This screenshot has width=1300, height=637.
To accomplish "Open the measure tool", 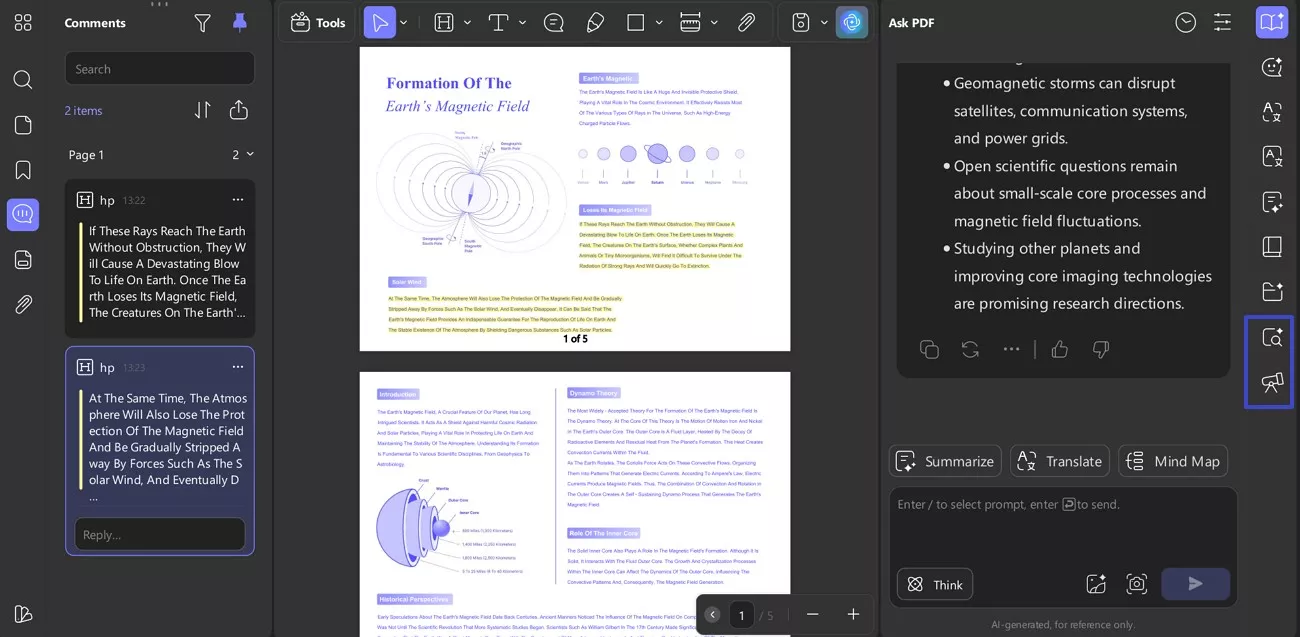I will (x=688, y=22).
